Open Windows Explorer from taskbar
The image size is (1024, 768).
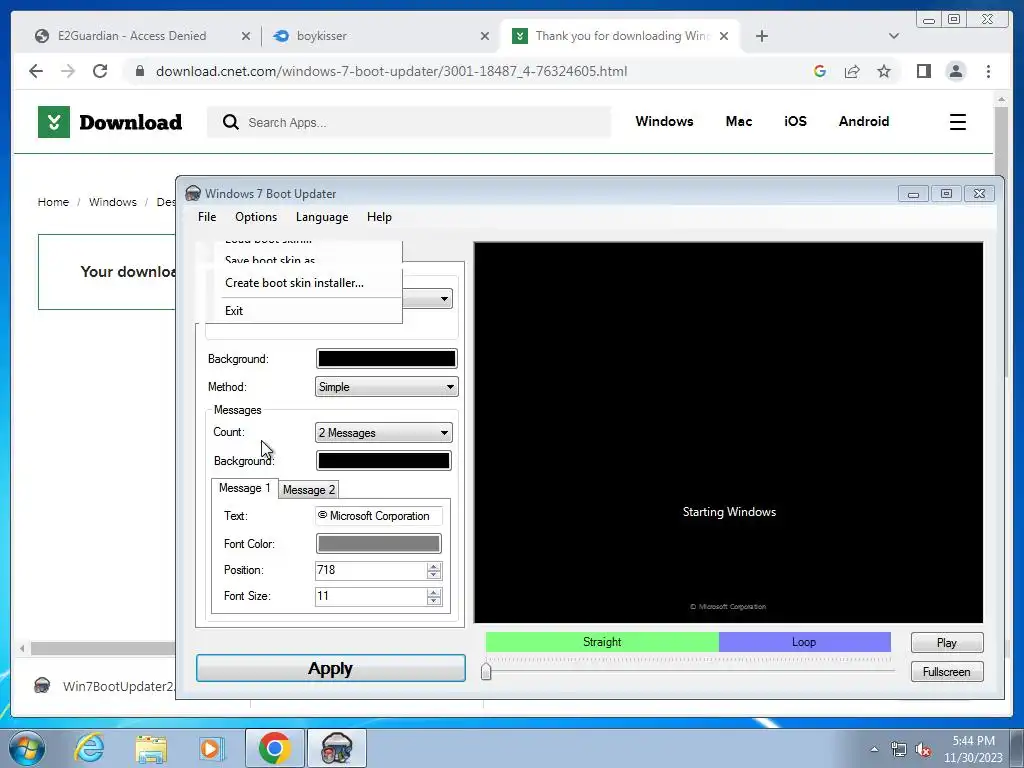[x=151, y=748]
